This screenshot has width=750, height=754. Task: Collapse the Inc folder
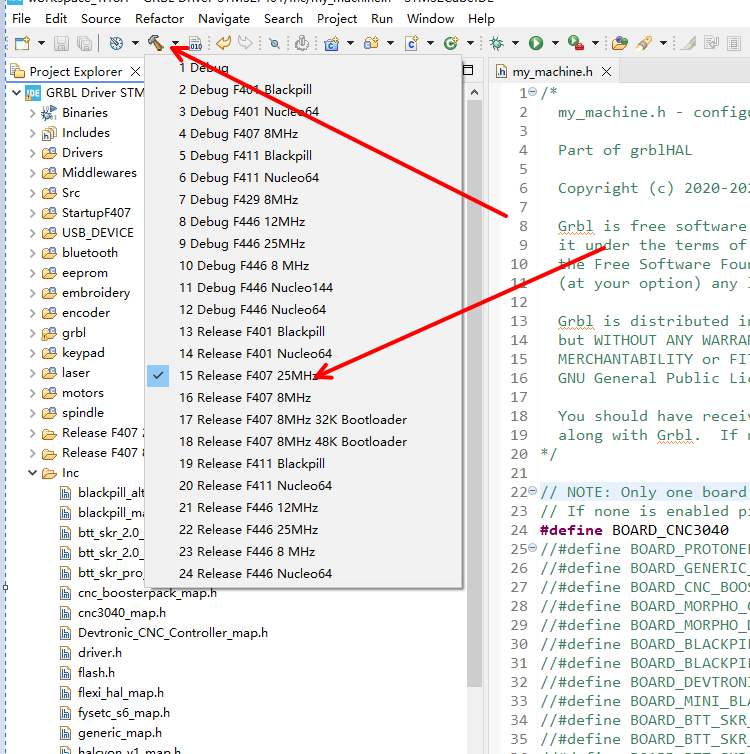[x=33, y=473]
